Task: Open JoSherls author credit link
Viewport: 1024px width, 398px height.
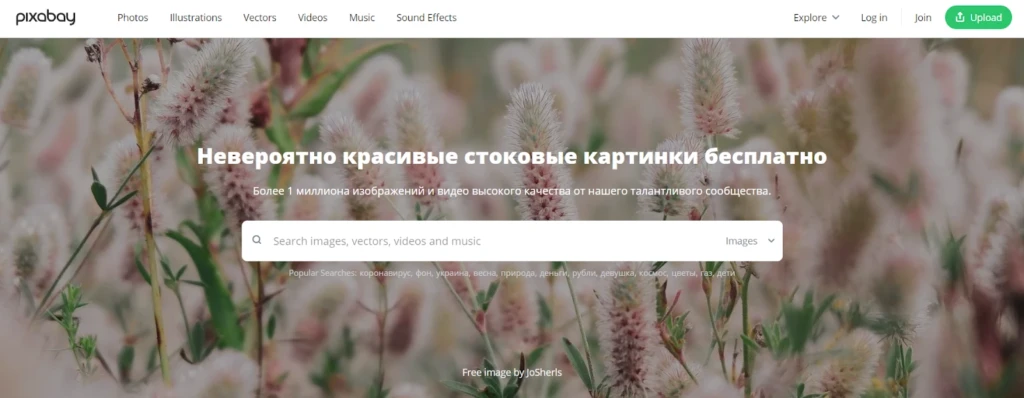Action: (x=544, y=373)
